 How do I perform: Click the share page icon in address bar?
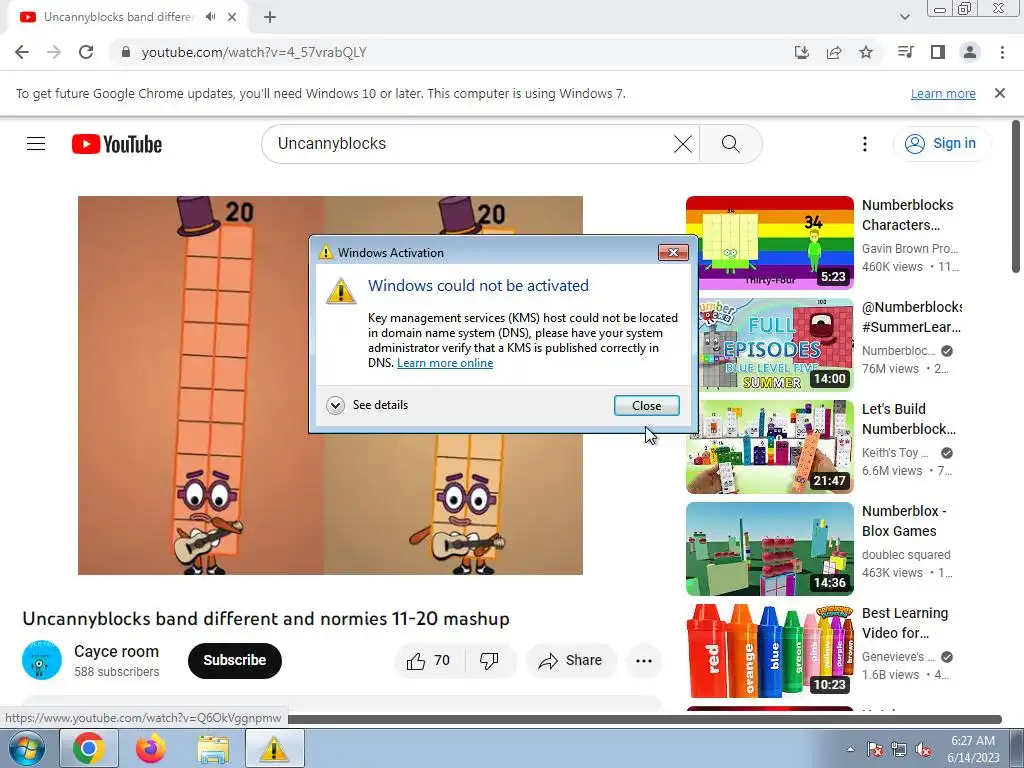[x=834, y=52]
